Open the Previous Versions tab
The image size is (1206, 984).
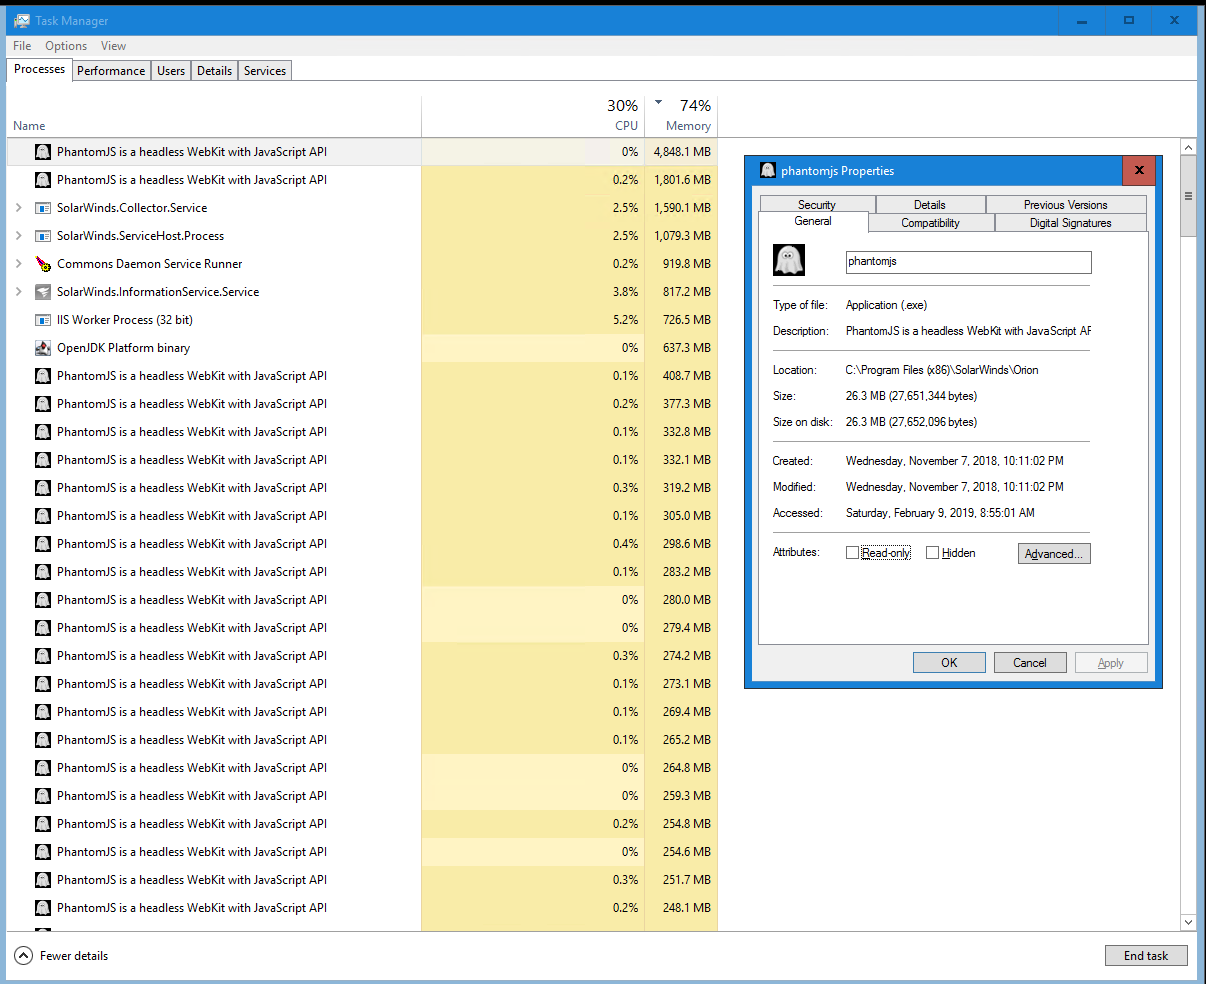click(x=1066, y=204)
